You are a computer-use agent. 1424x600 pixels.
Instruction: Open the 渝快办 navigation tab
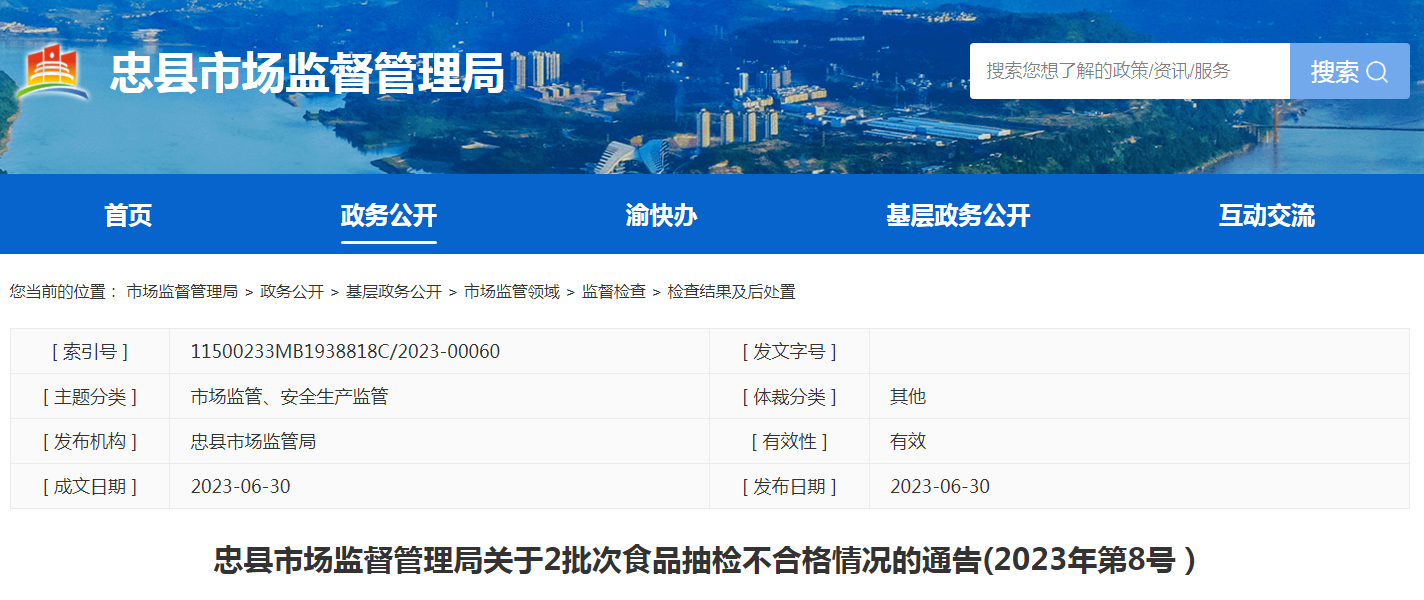(661, 215)
